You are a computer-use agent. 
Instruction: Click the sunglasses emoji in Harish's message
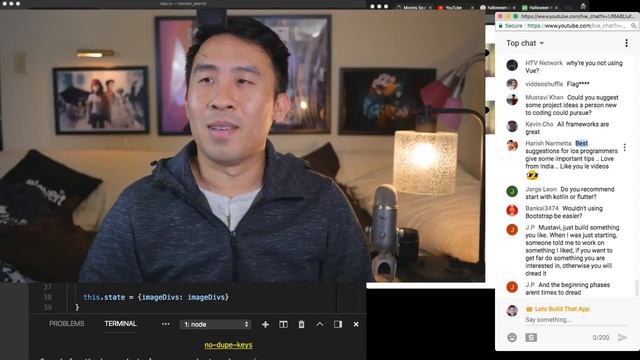click(532, 176)
